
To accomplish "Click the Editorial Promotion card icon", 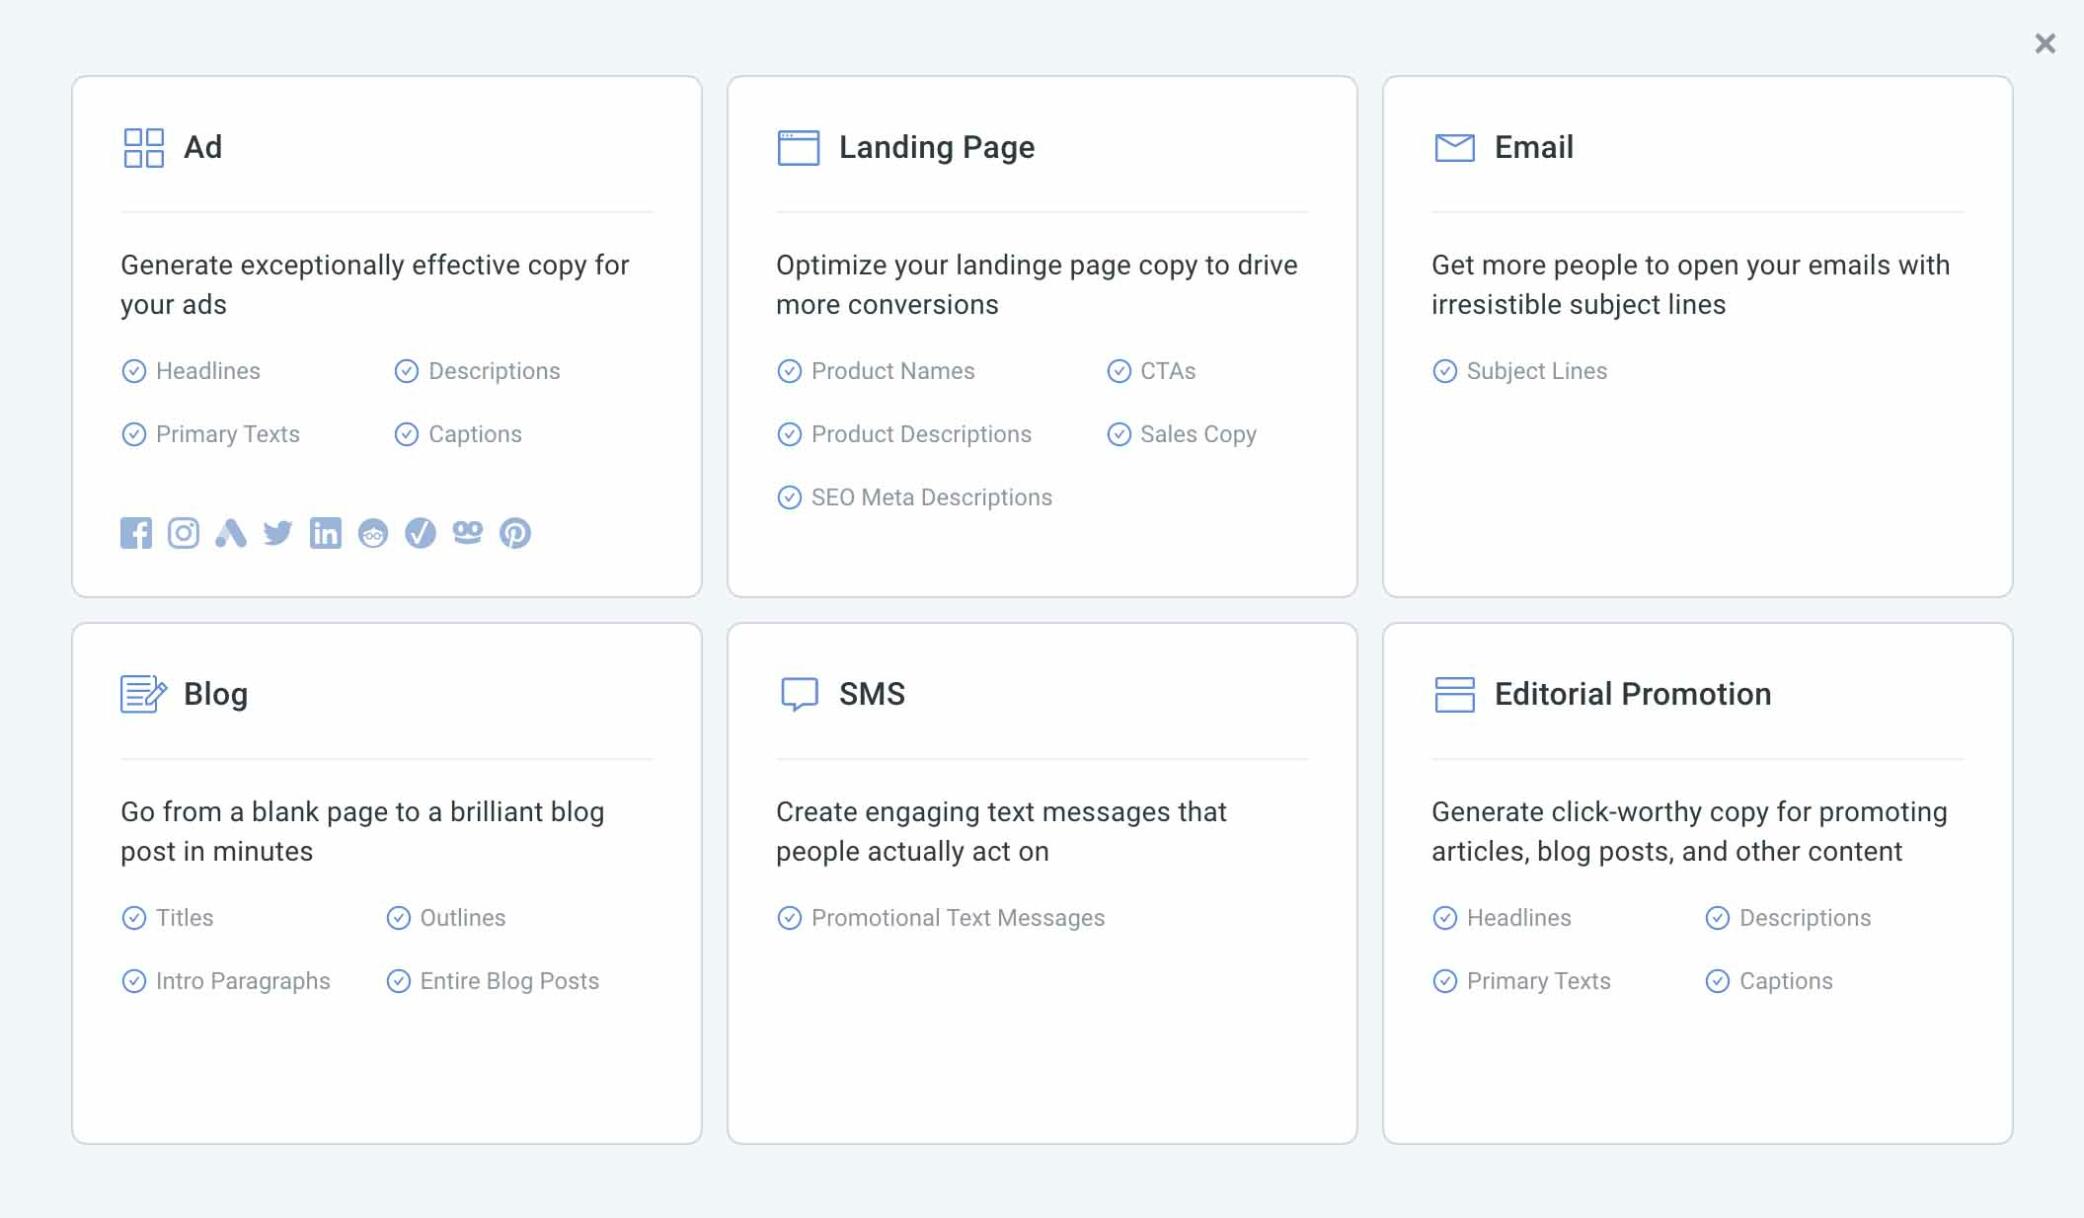I will (1454, 694).
